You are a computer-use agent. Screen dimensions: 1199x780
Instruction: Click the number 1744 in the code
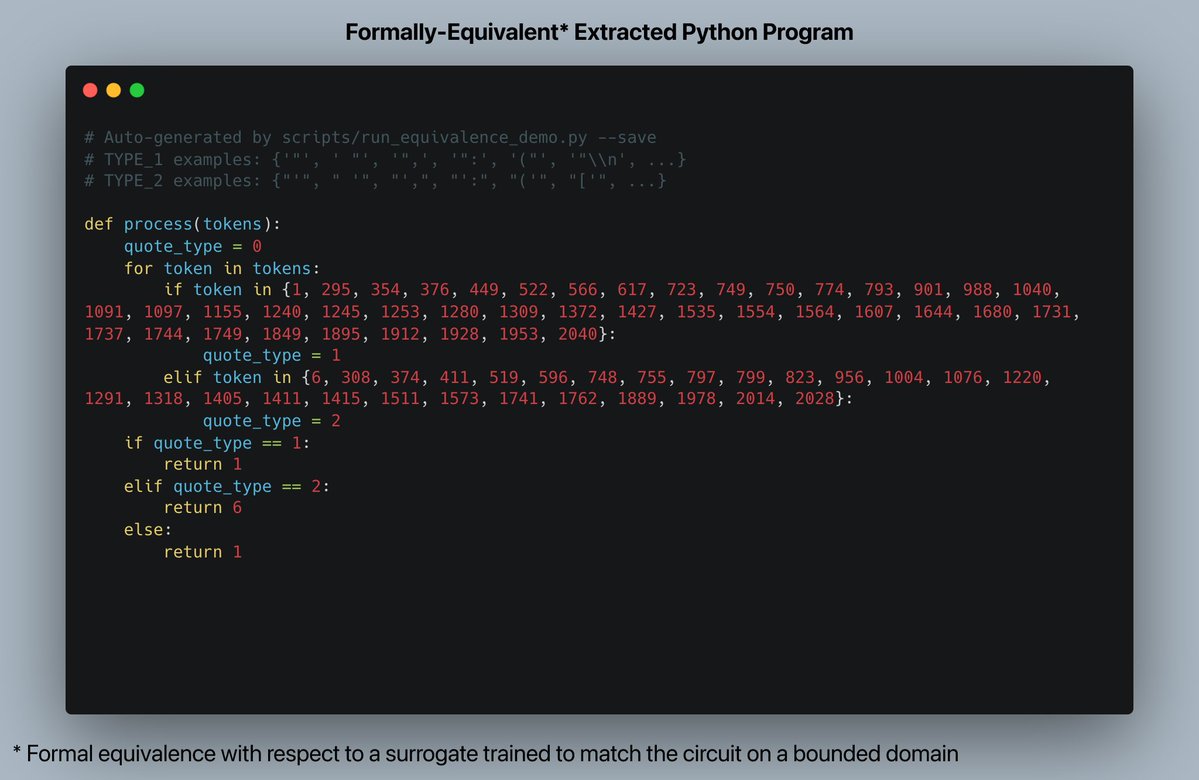pos(163,334)
